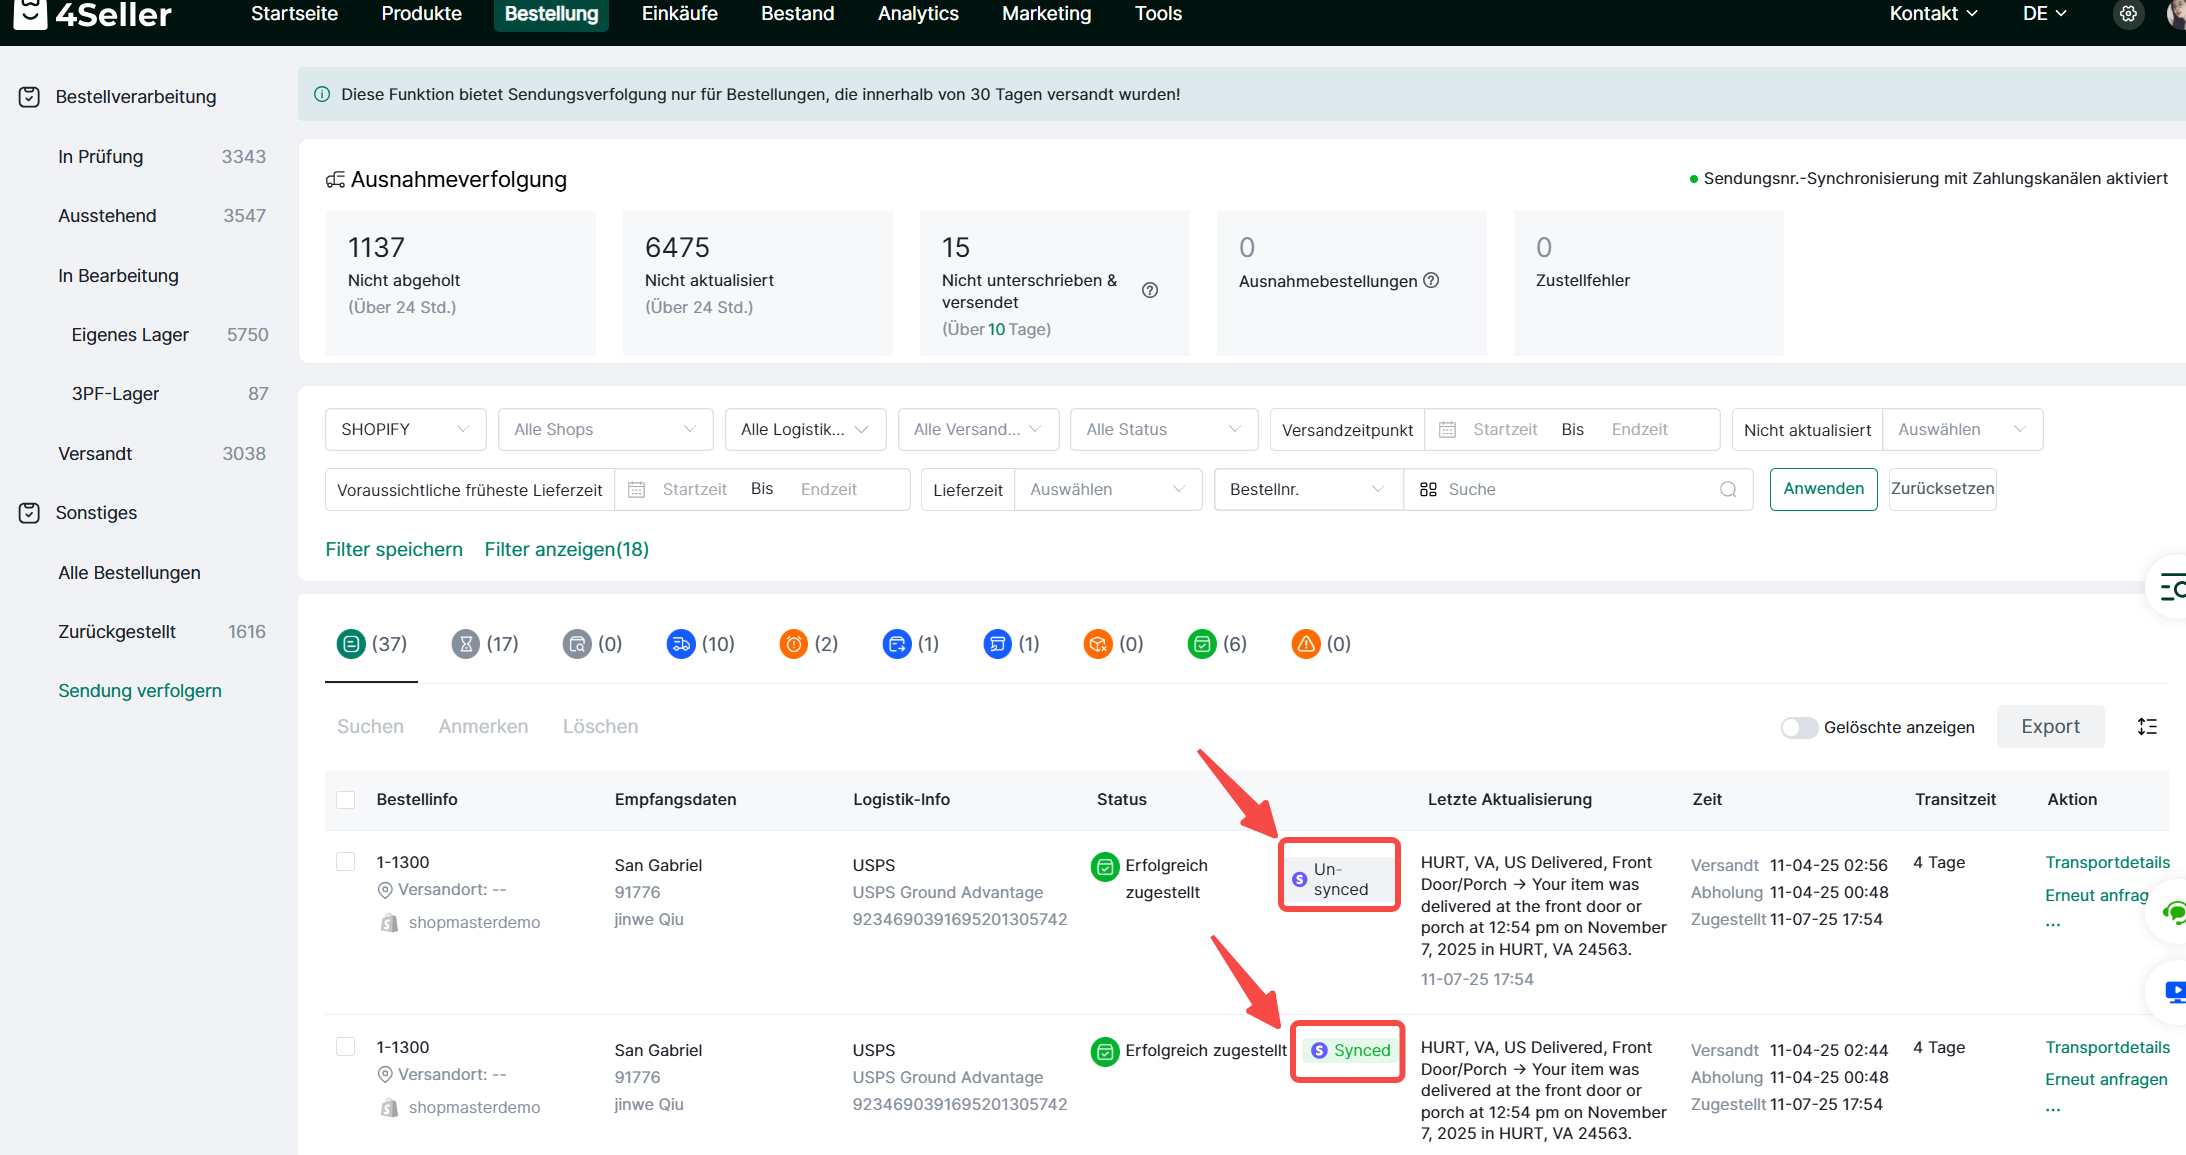Expand the Alle Shops dropdown
This screenshot has width=2186, height=1155.
[x=605, y=430]
